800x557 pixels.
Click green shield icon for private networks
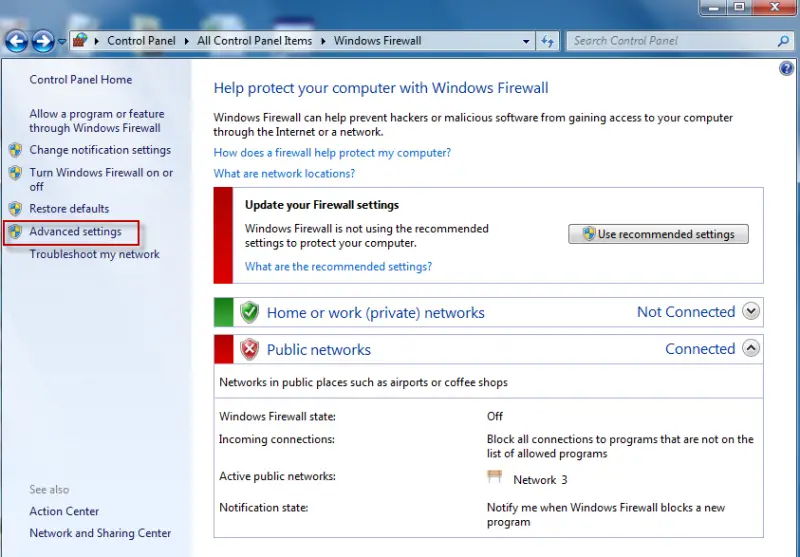click(x=249, y=312)
